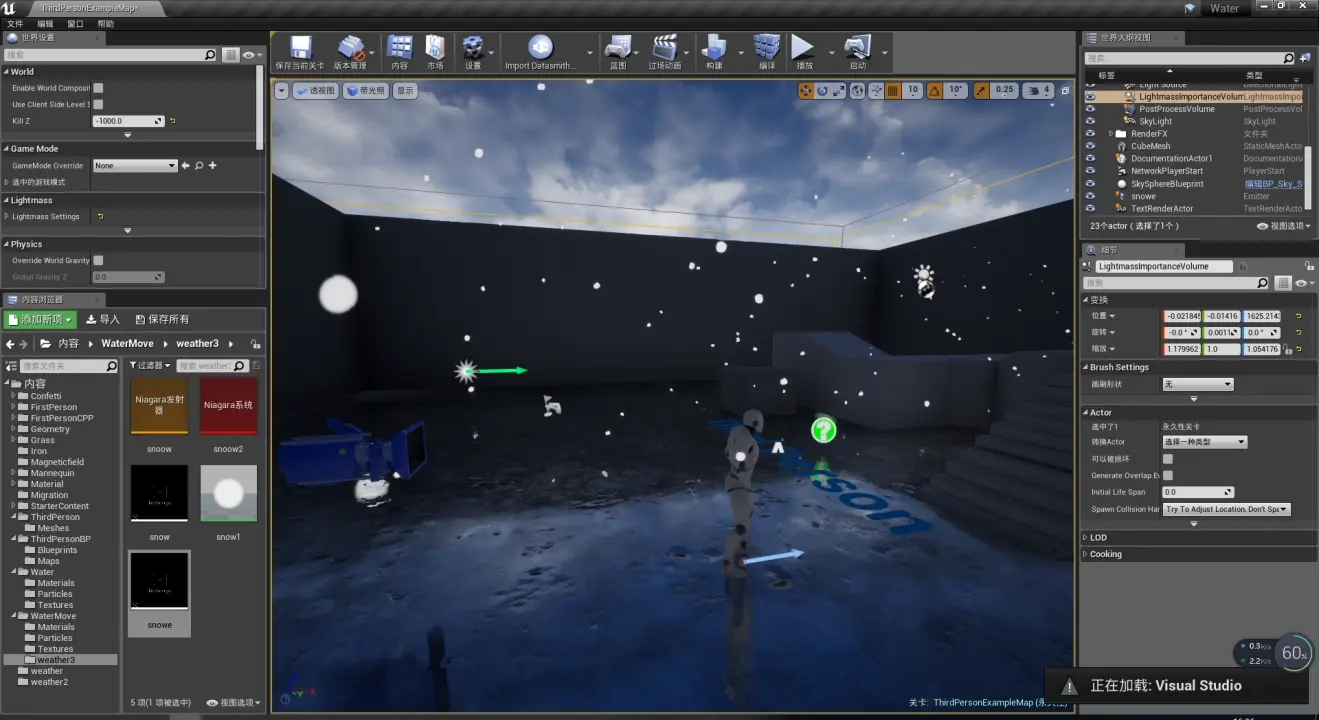Toggle visibility eye for CubeMesh actor

[x=1091, y=146]
